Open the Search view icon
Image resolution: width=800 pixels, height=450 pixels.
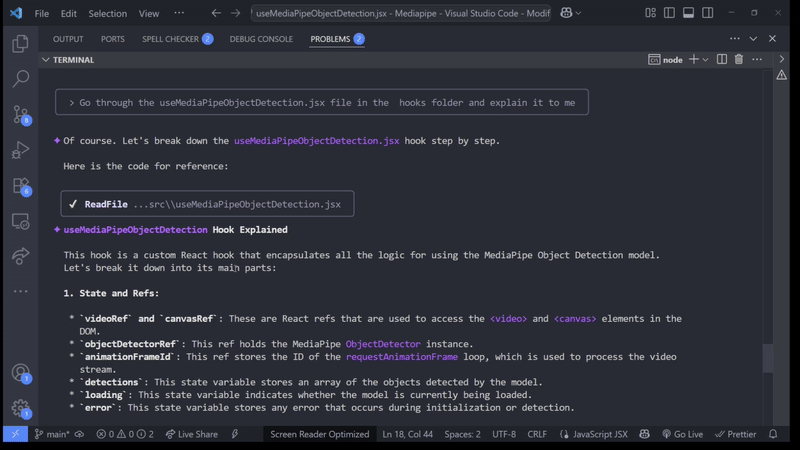pyautogui.click(x=20, y=79)
